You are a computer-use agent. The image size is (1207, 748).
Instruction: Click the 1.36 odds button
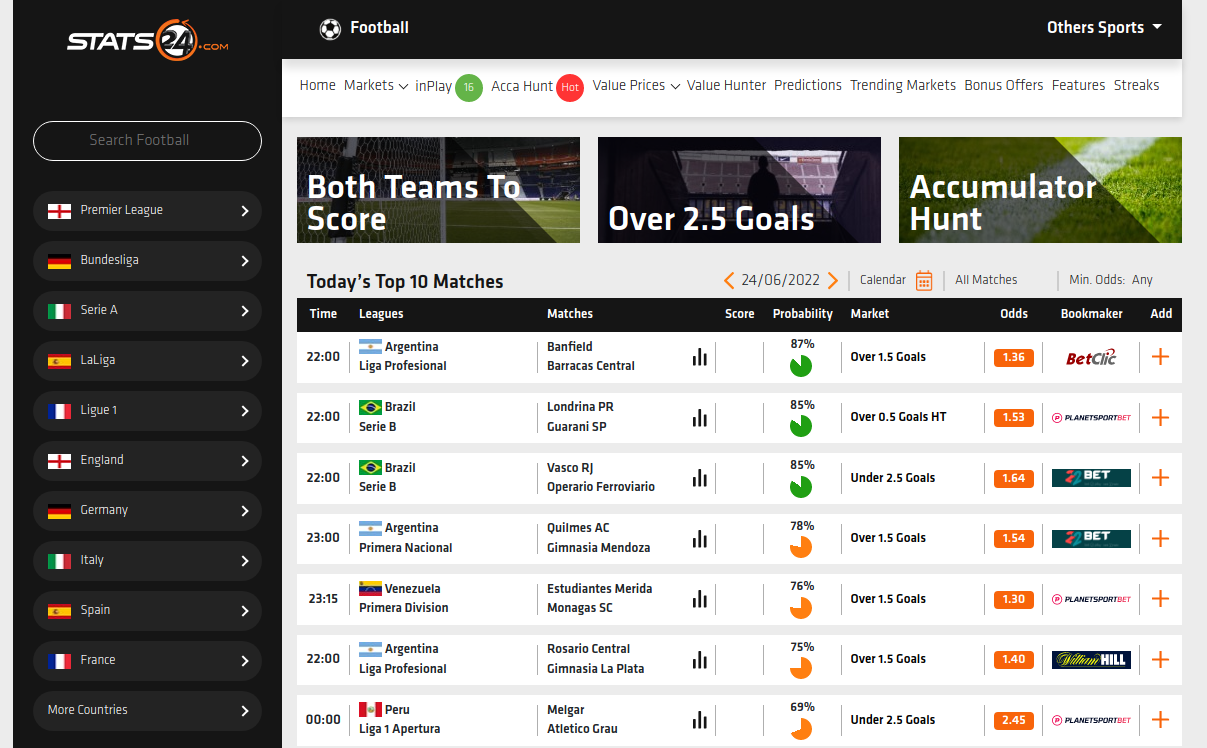point(1014,357)
